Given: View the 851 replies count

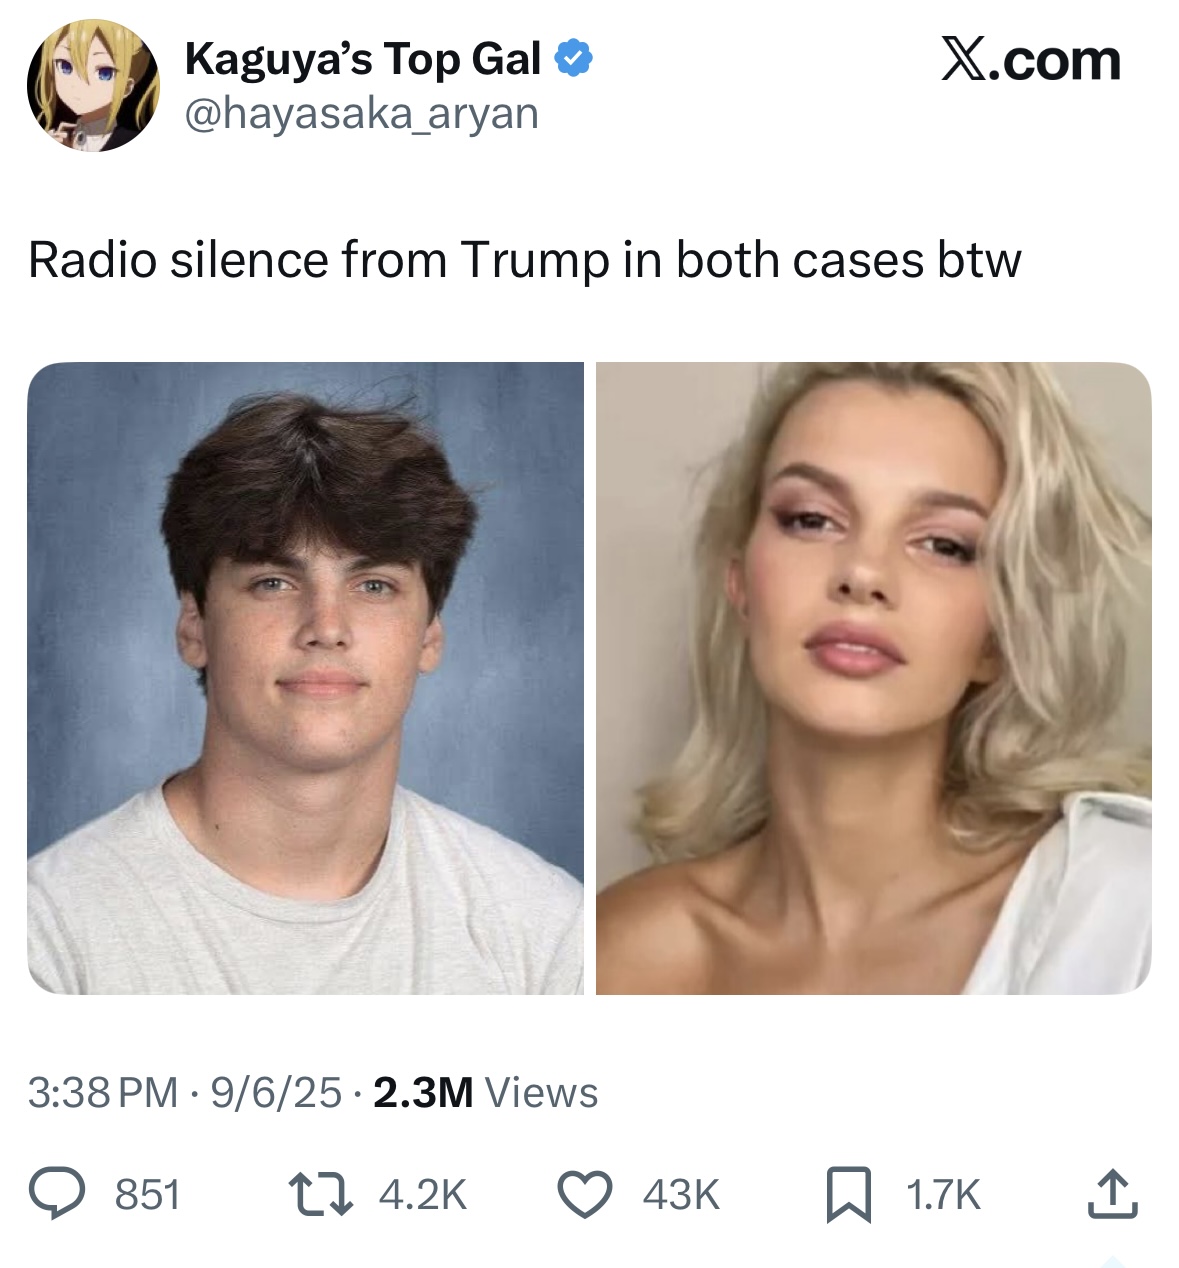Looking at the screenshot, I should 148,1195.
